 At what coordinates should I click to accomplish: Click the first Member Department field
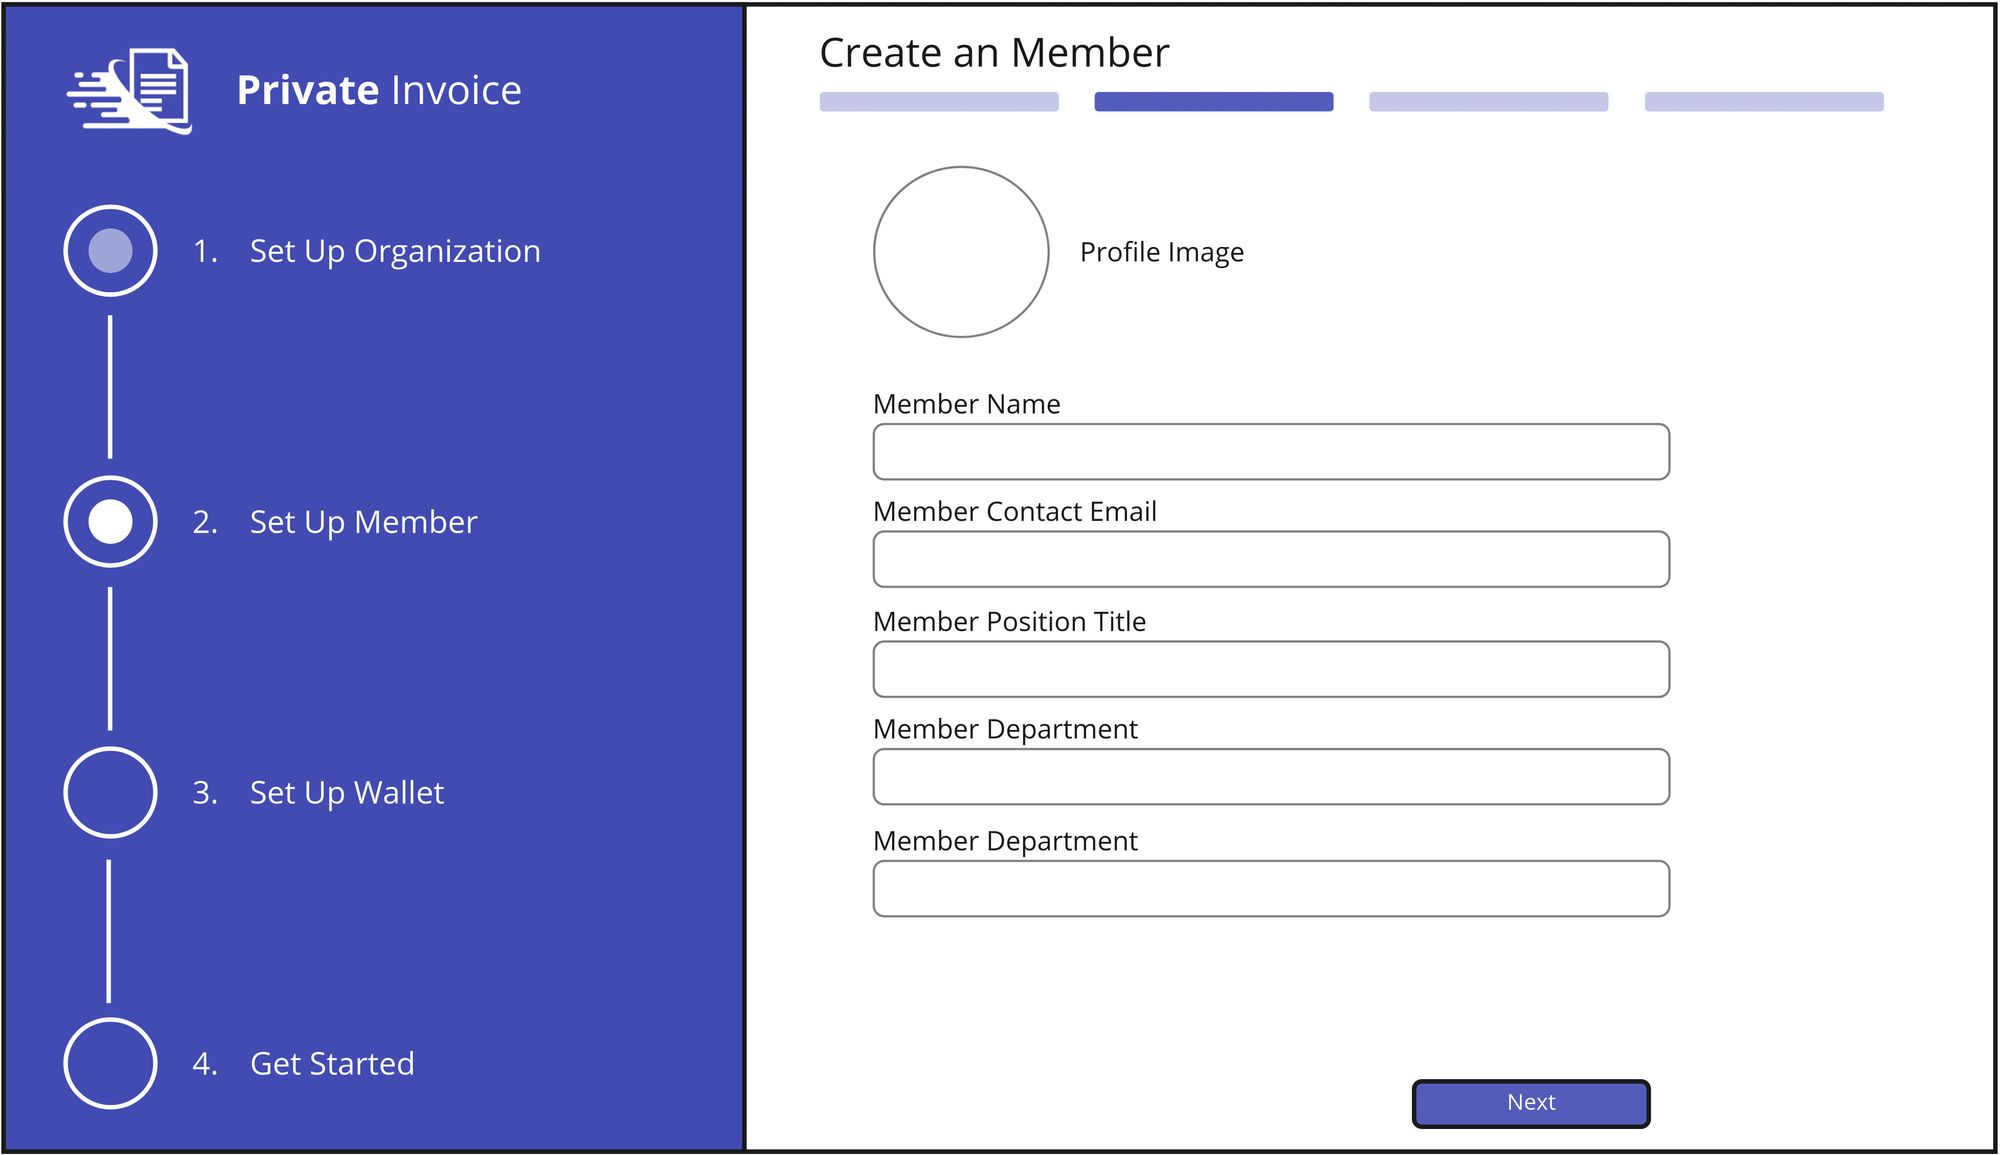click(x=1270, y=777)
